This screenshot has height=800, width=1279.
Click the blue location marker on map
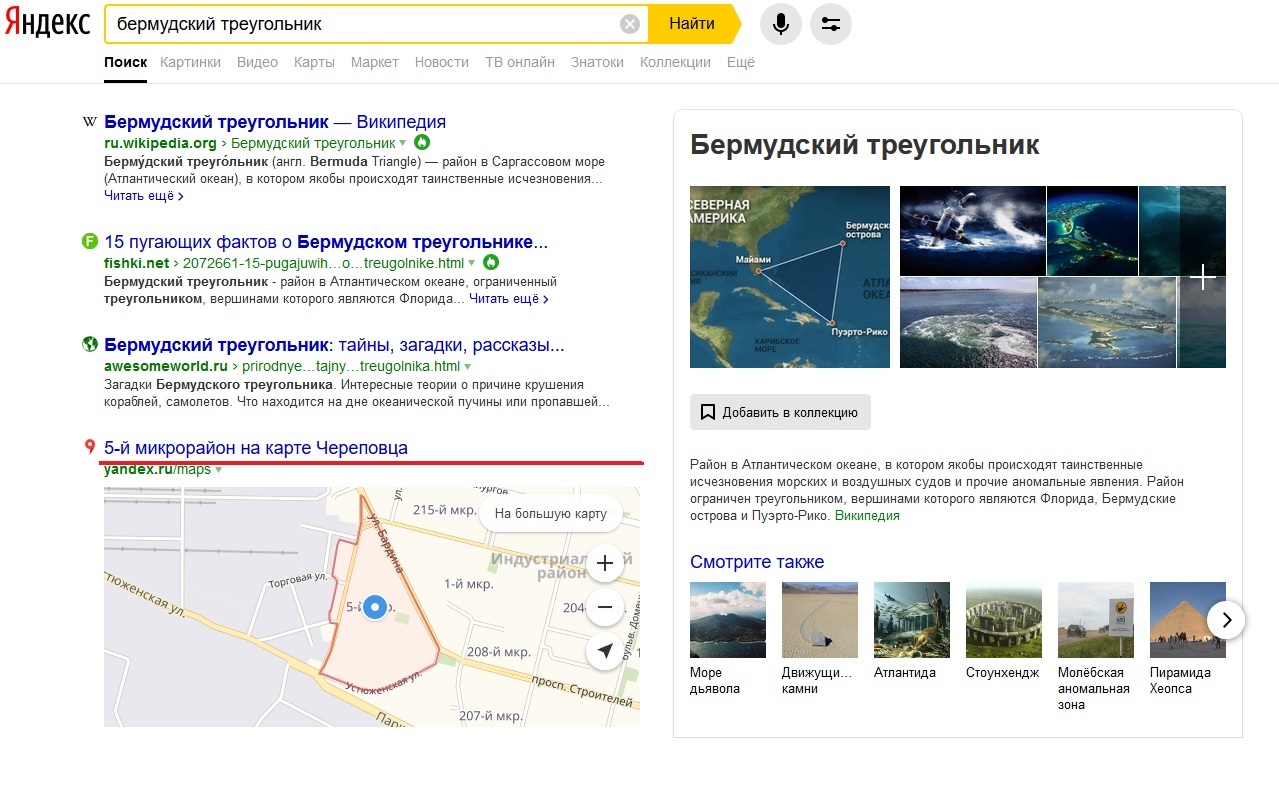(x=375, y=606)
